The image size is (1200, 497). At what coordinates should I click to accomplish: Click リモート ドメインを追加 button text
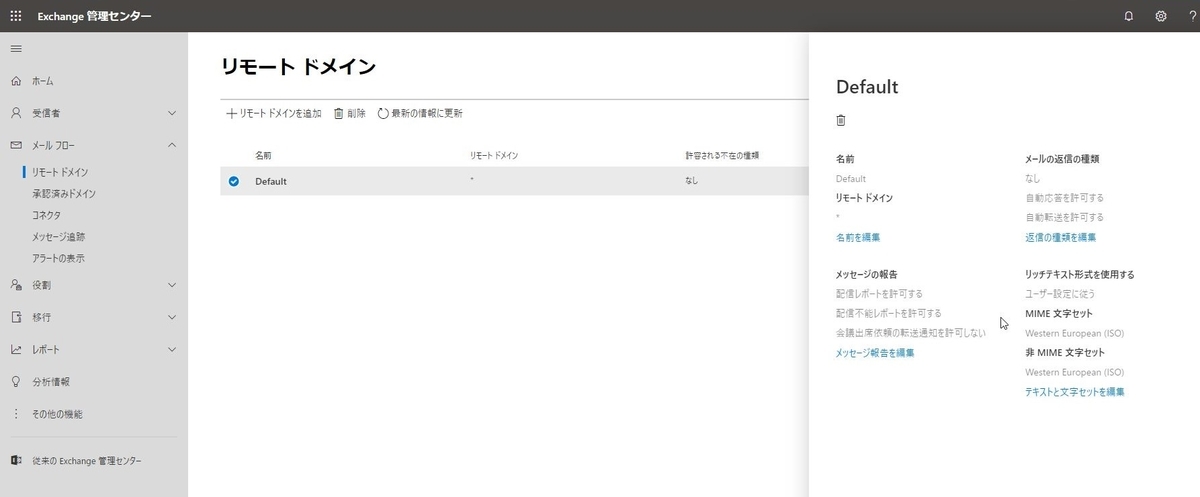[x=281, y=114]
